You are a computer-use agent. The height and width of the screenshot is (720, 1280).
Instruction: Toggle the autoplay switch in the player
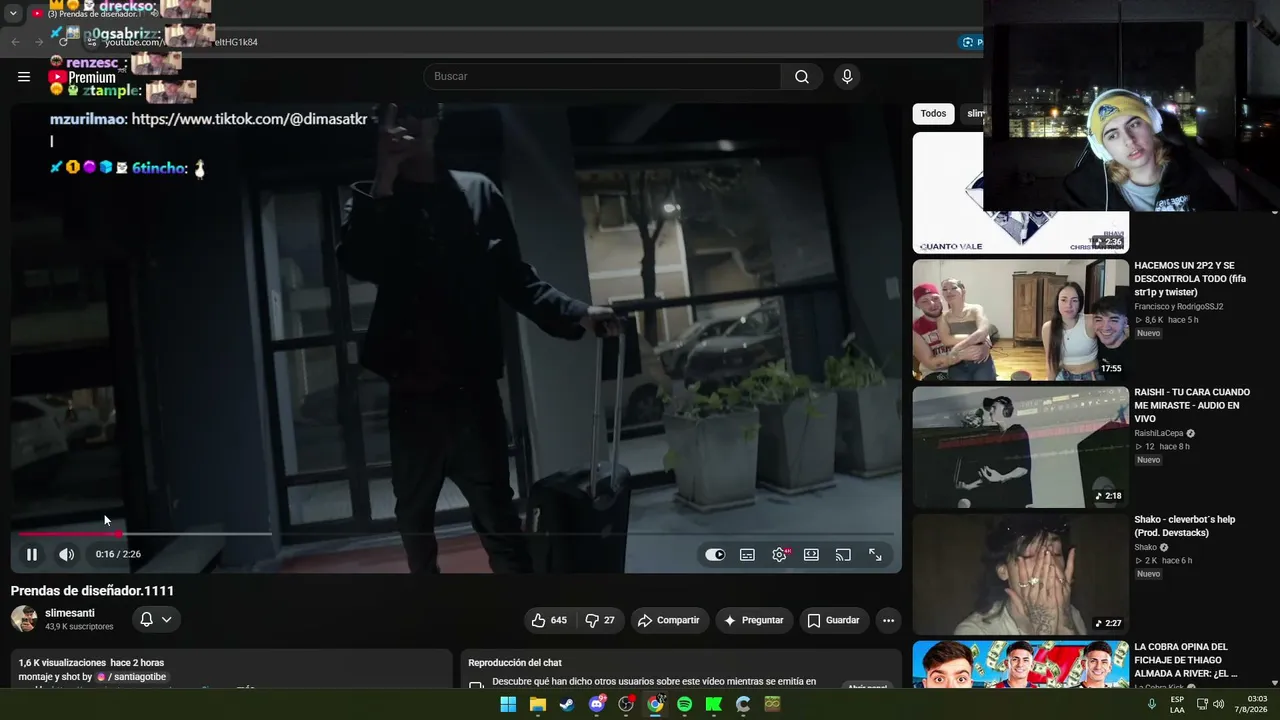click(x=715, y=555)
